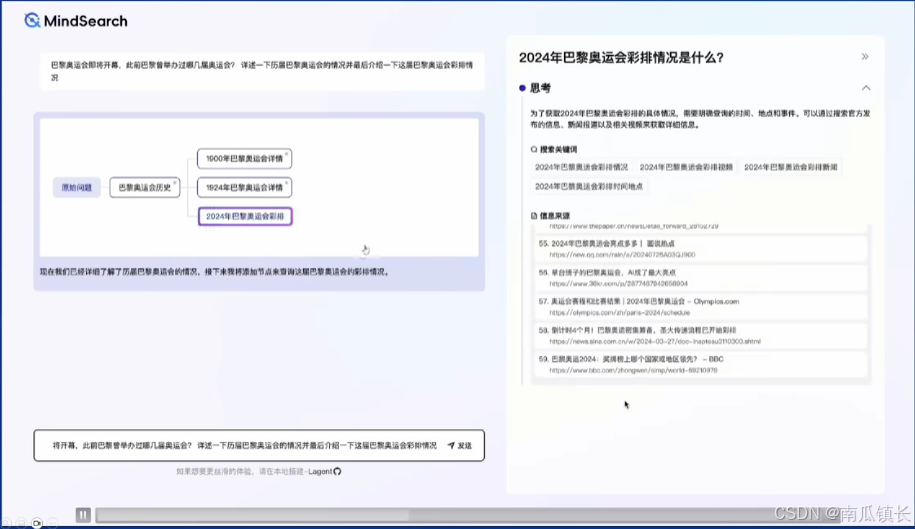
Task: Click the 思考 section heading
Action: tap(540, 88)
